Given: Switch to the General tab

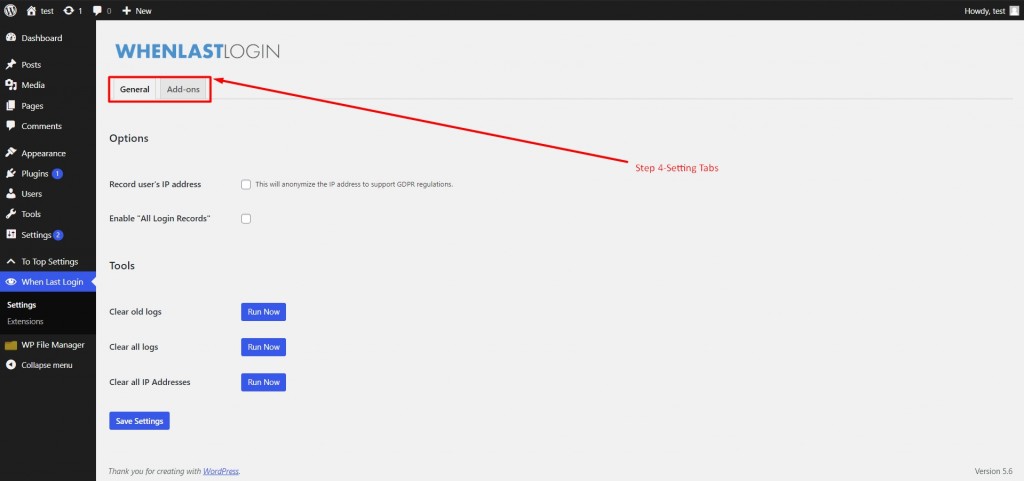Looking at the screenshot, I should point(135,89).
